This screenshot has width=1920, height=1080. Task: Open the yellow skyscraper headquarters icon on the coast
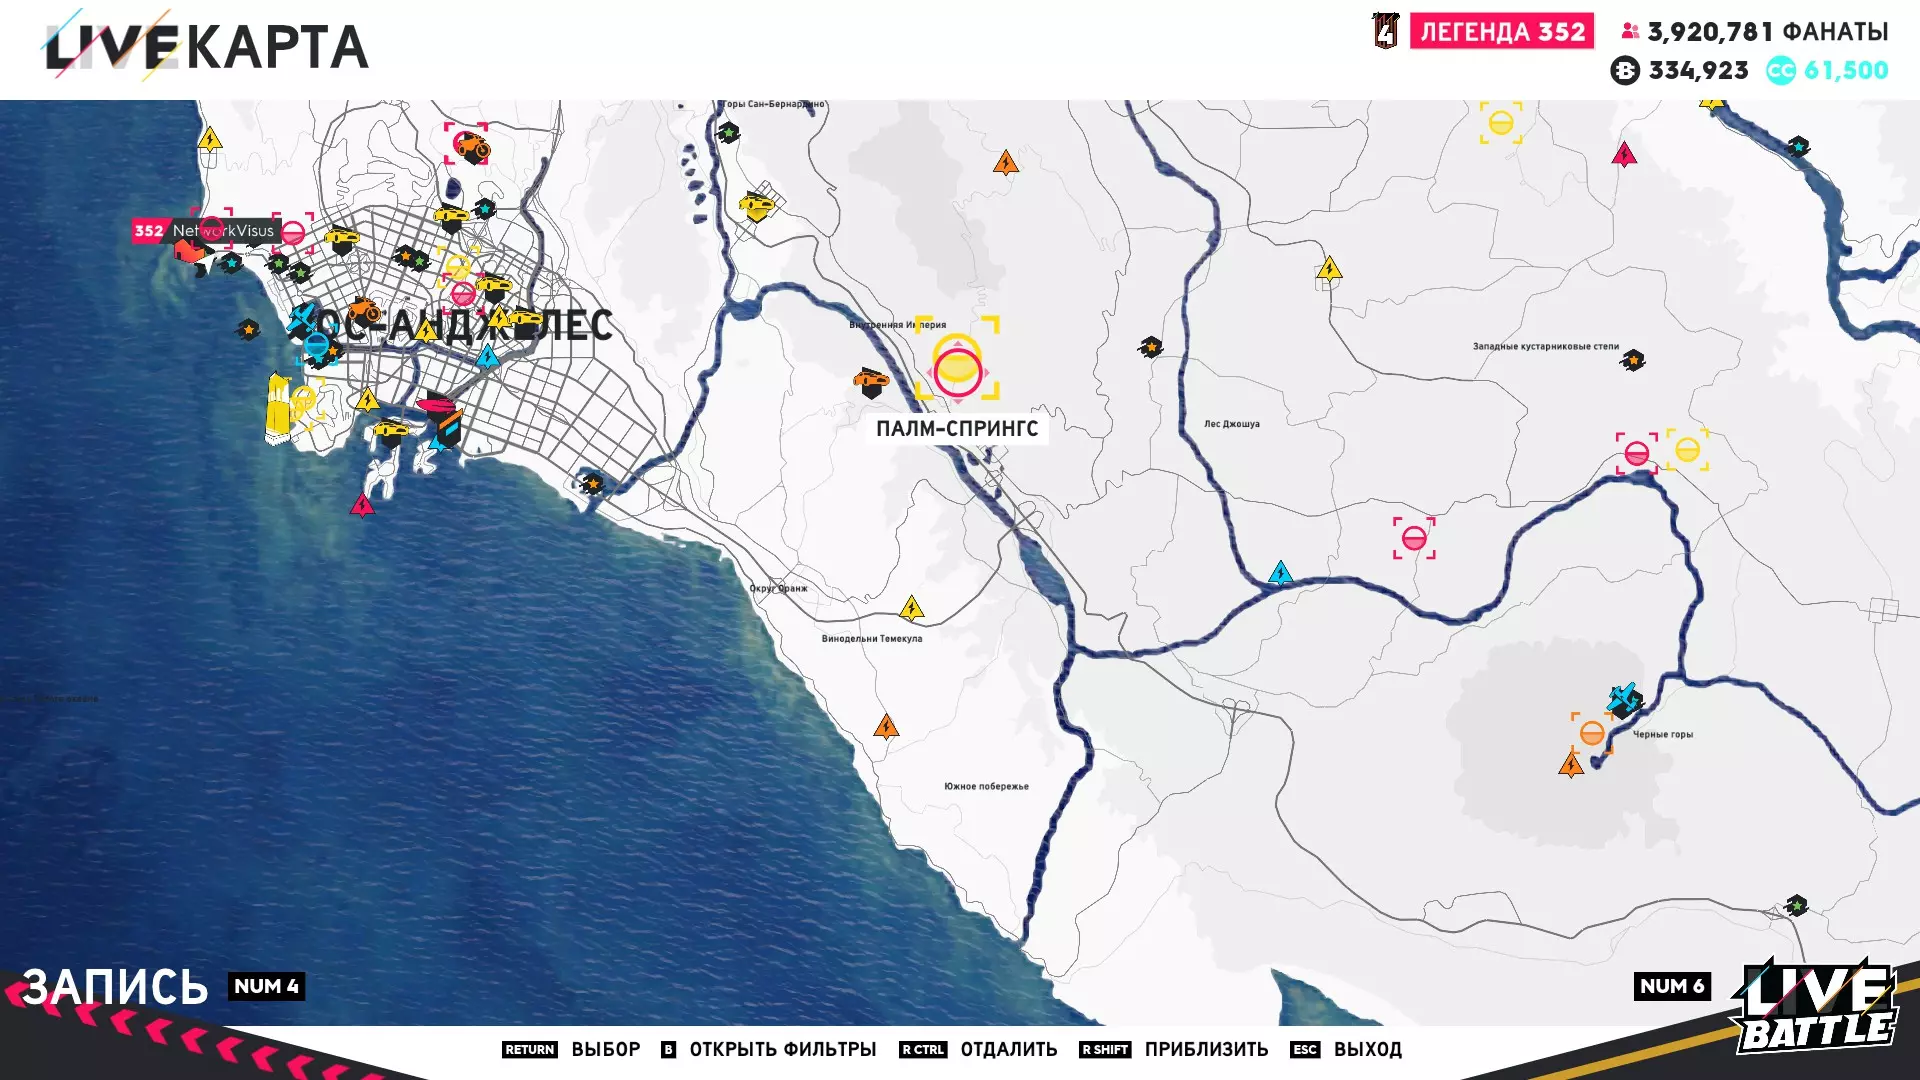[x=277, y=409]
